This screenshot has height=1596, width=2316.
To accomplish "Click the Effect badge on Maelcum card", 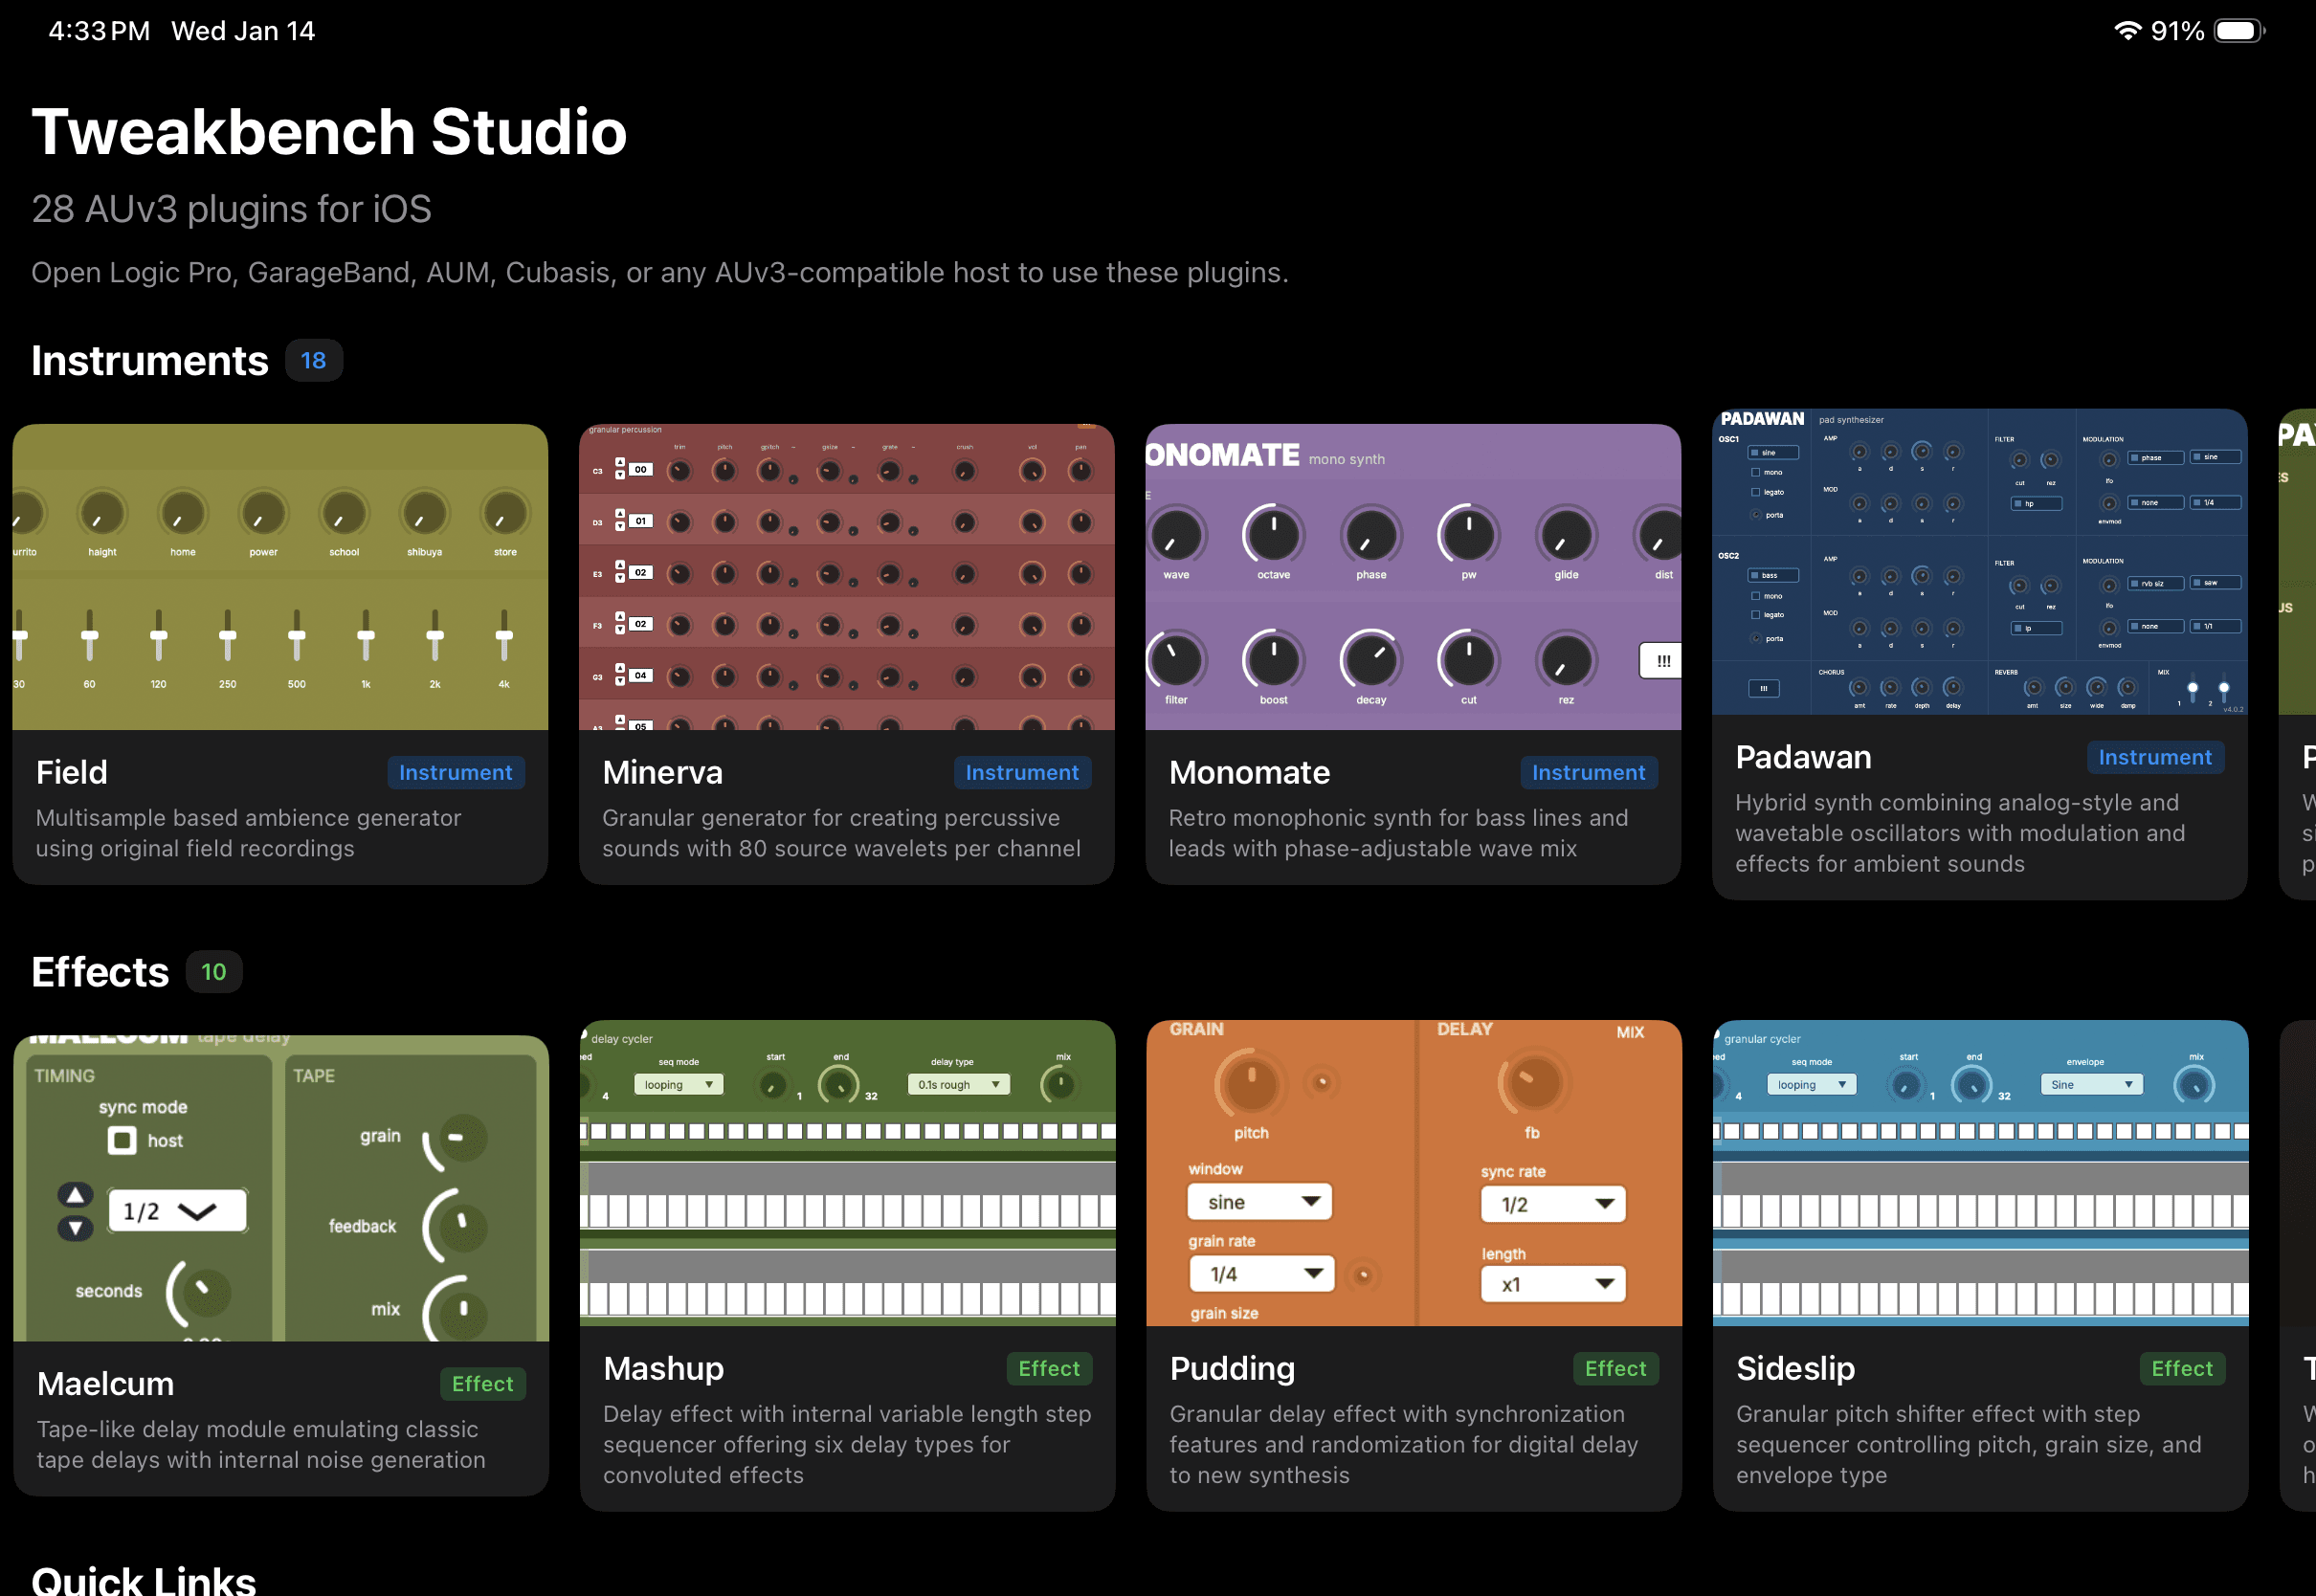I will pos(482,1384).
